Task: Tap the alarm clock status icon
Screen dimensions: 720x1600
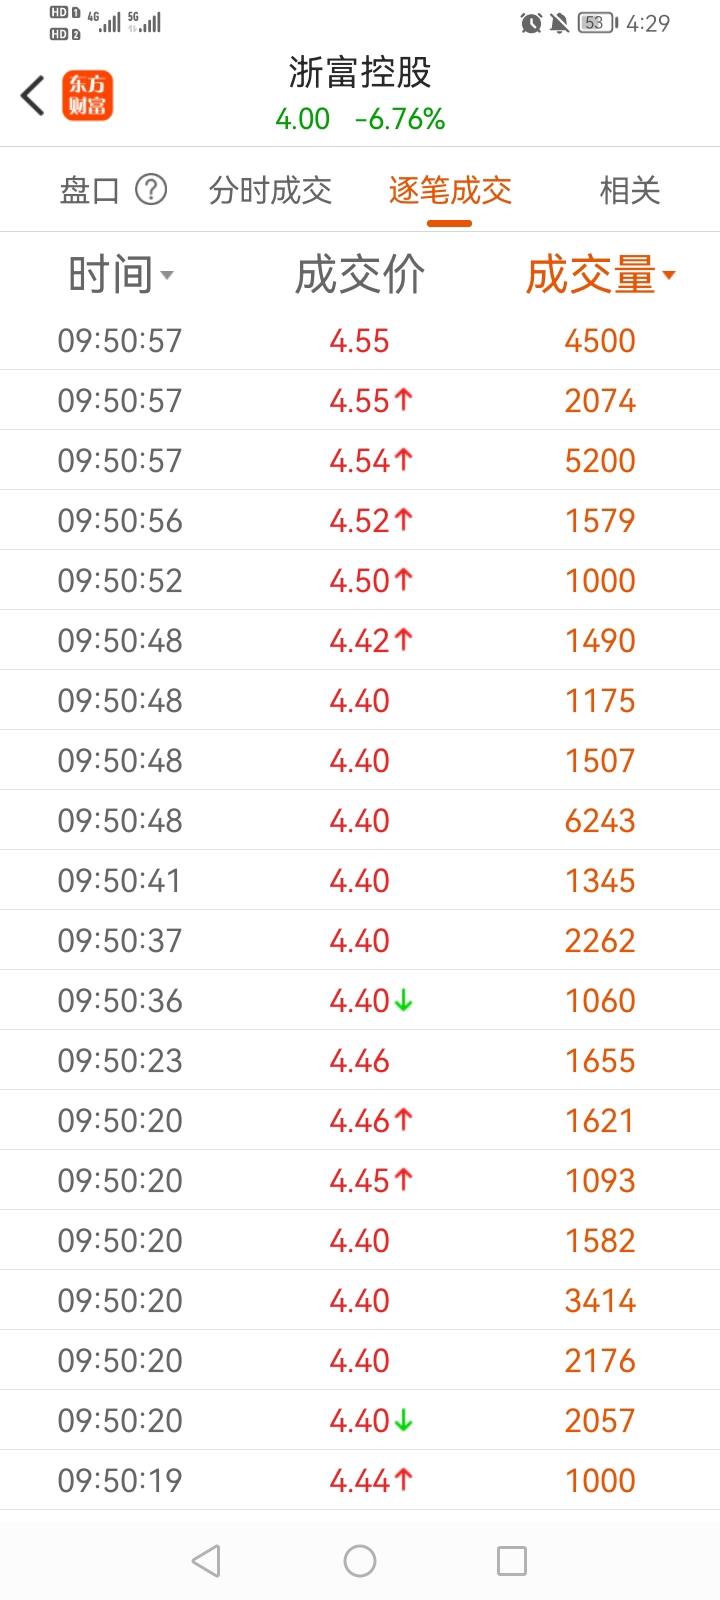Action: (x=532, y=23)
